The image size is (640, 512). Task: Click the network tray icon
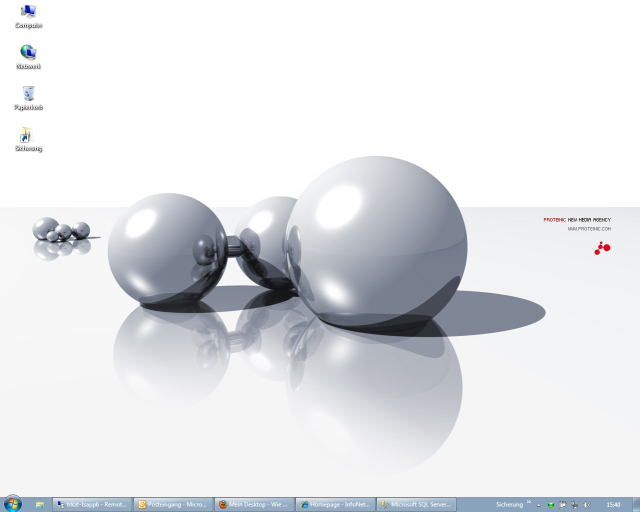tap(574, 505)
